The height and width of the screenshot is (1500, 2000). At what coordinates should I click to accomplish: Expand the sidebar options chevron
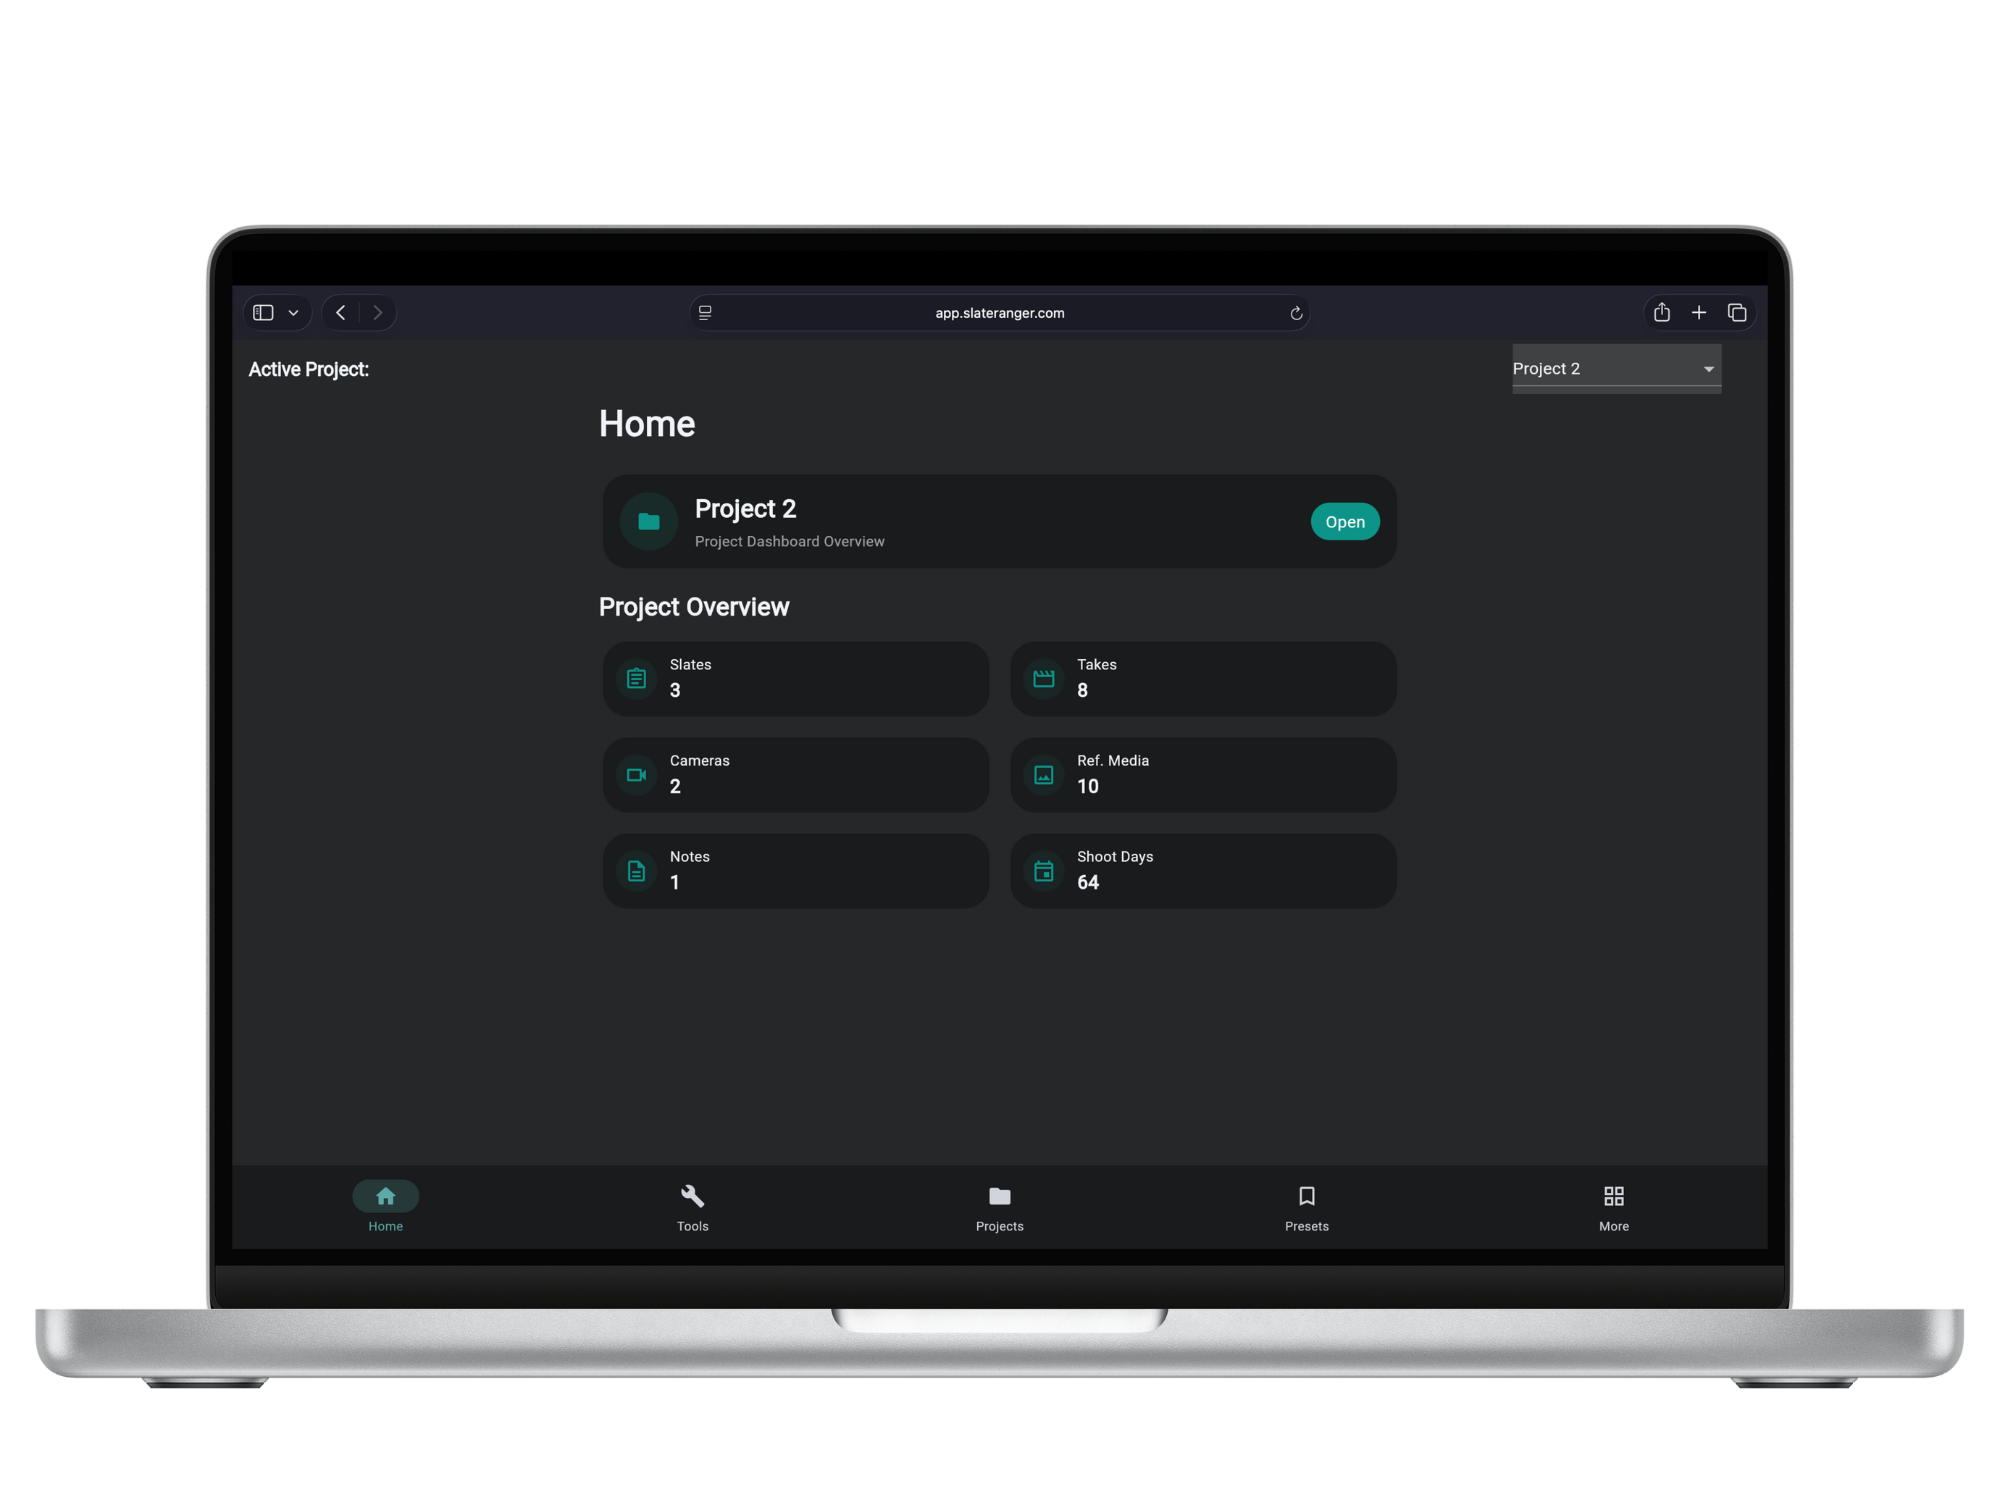(293, 313)
